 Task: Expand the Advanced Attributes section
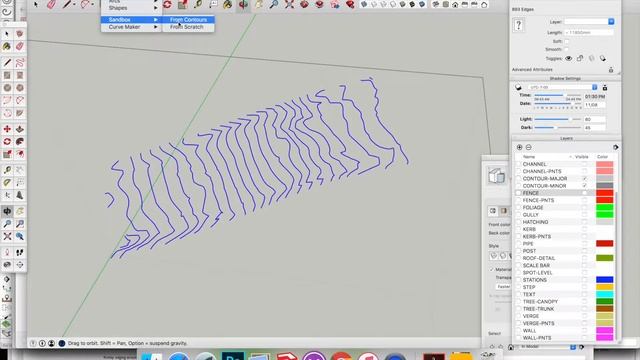(532, 70)
